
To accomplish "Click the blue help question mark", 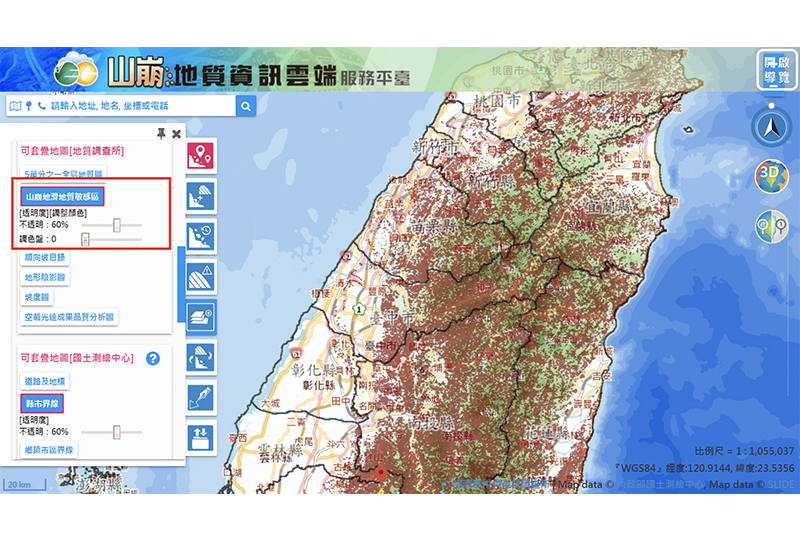I will (x=153, y=358).
